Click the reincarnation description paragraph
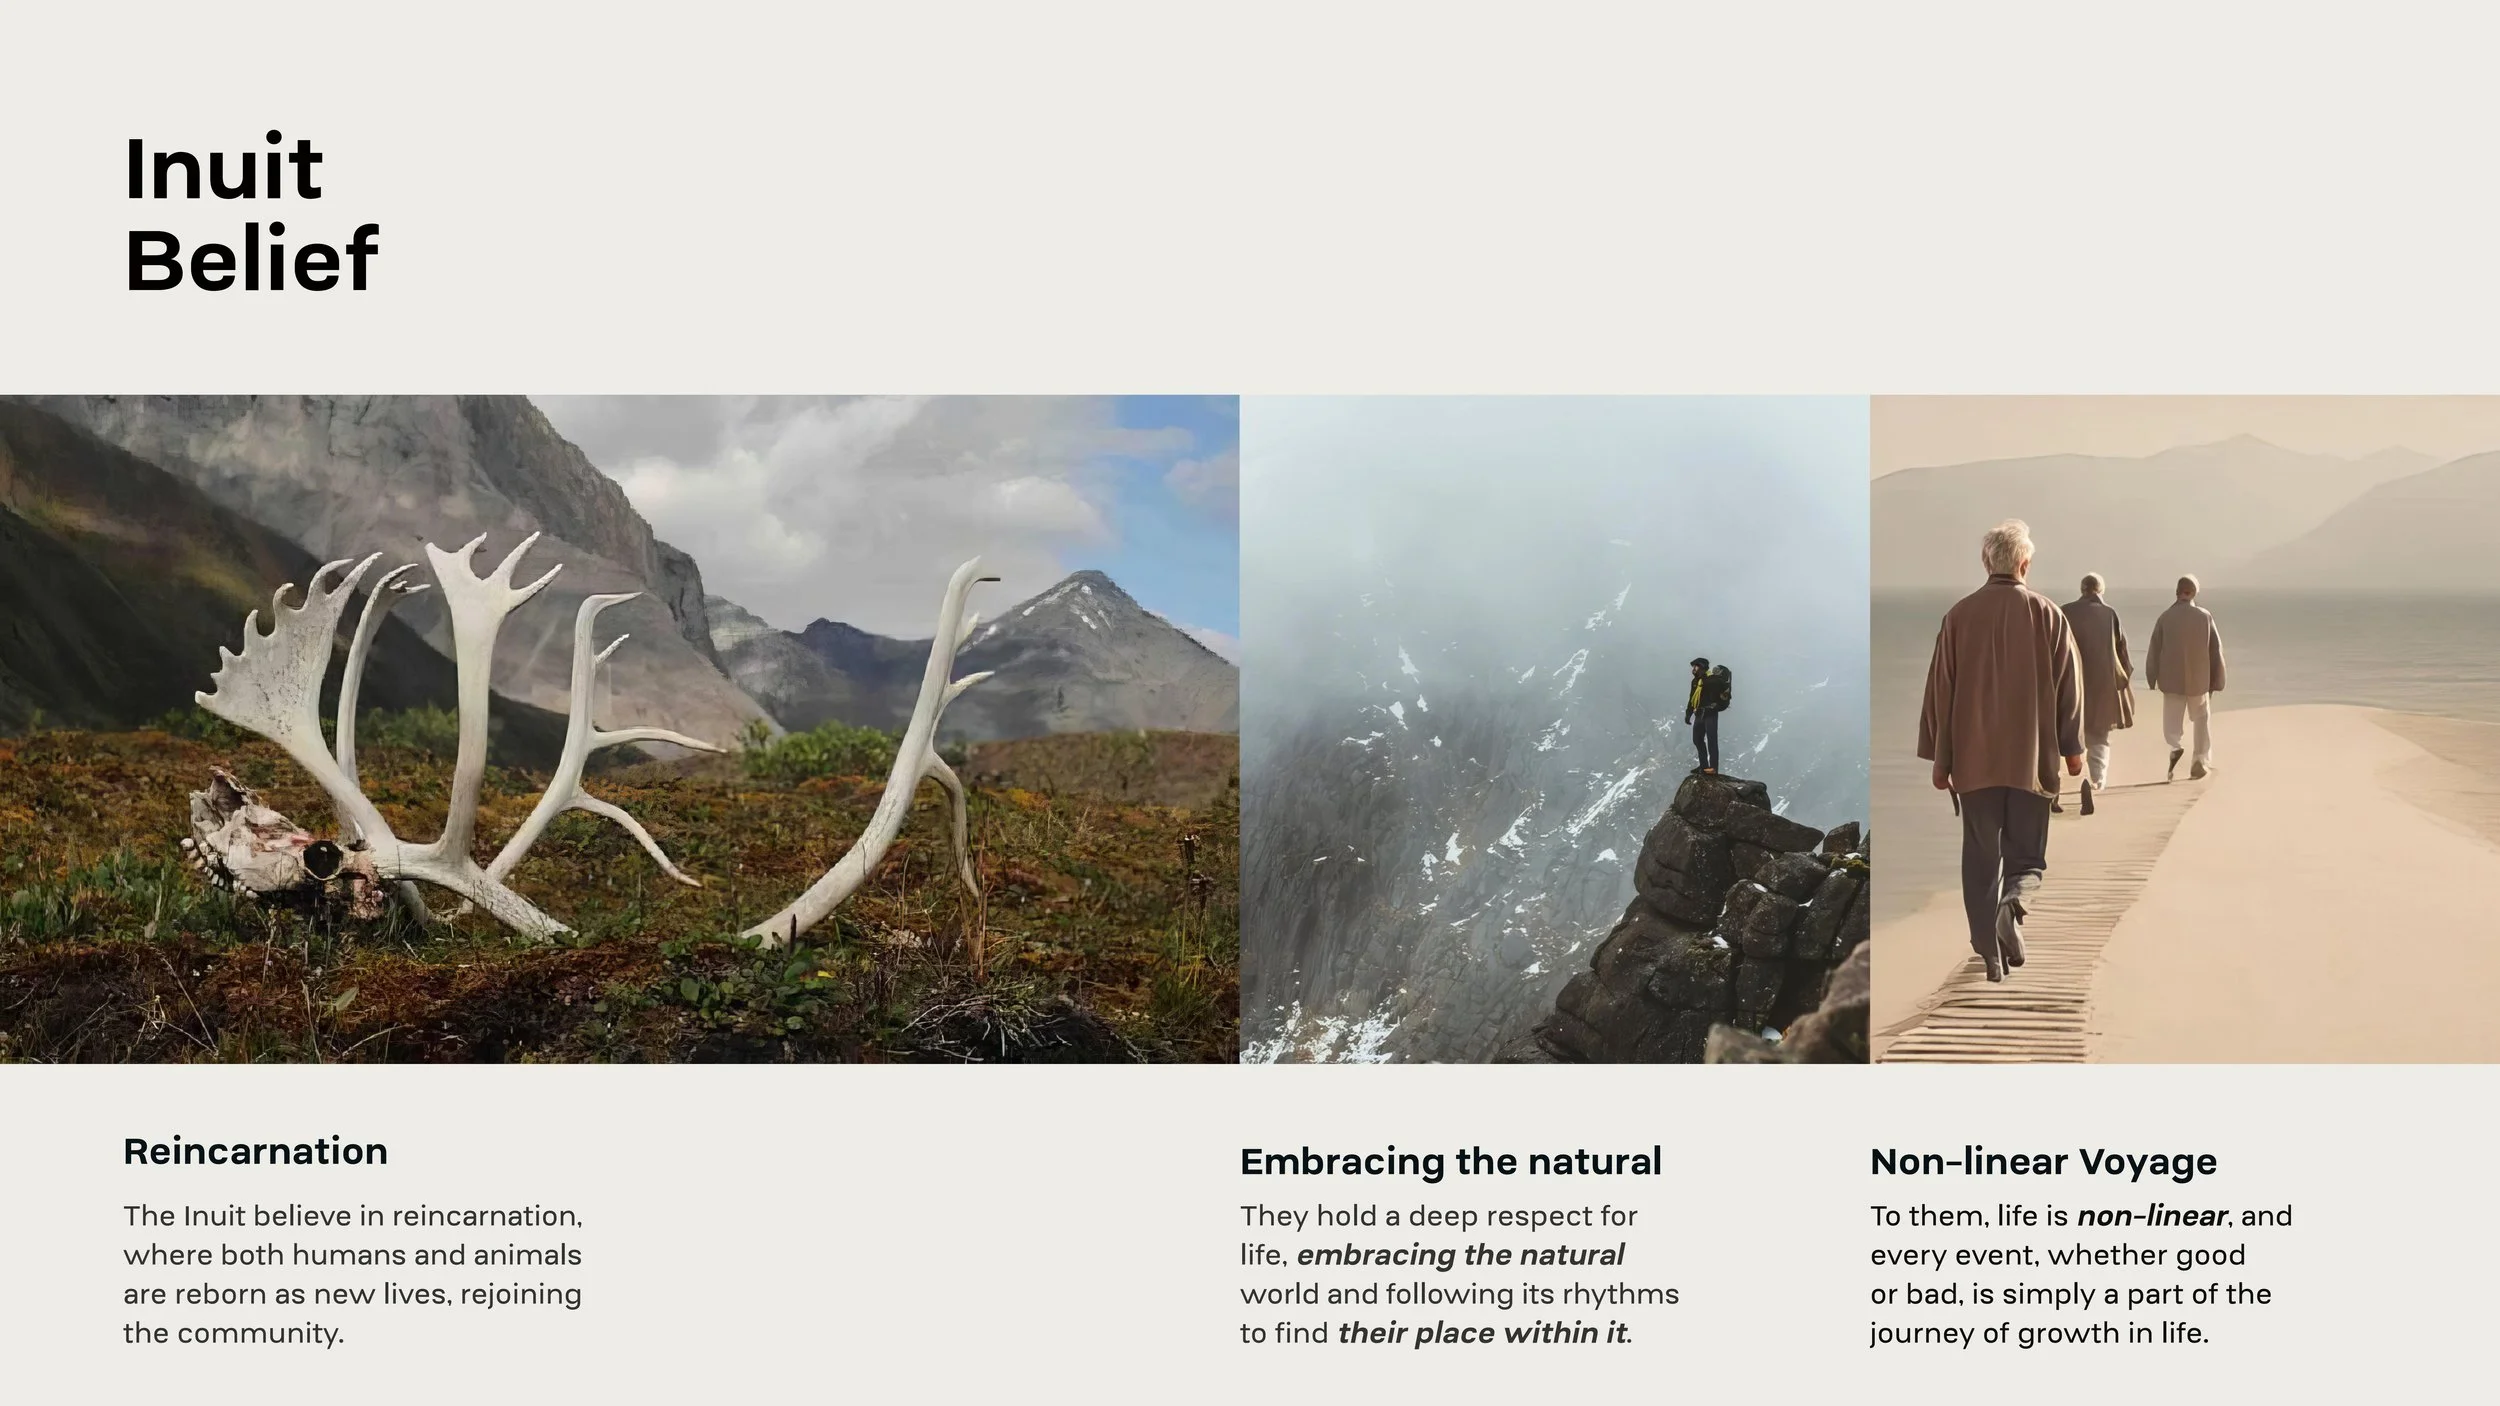The width and height of the screenshot is (2500, 1406). tap(353, 1274)
